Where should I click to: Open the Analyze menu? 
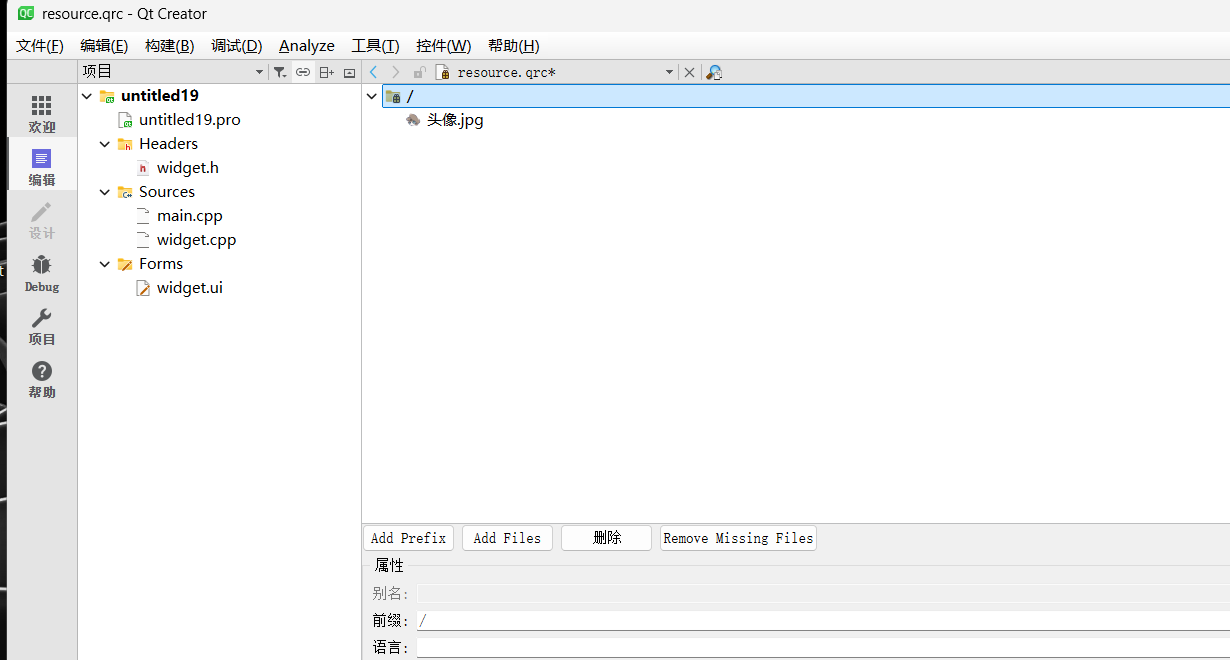click(307, 46)
